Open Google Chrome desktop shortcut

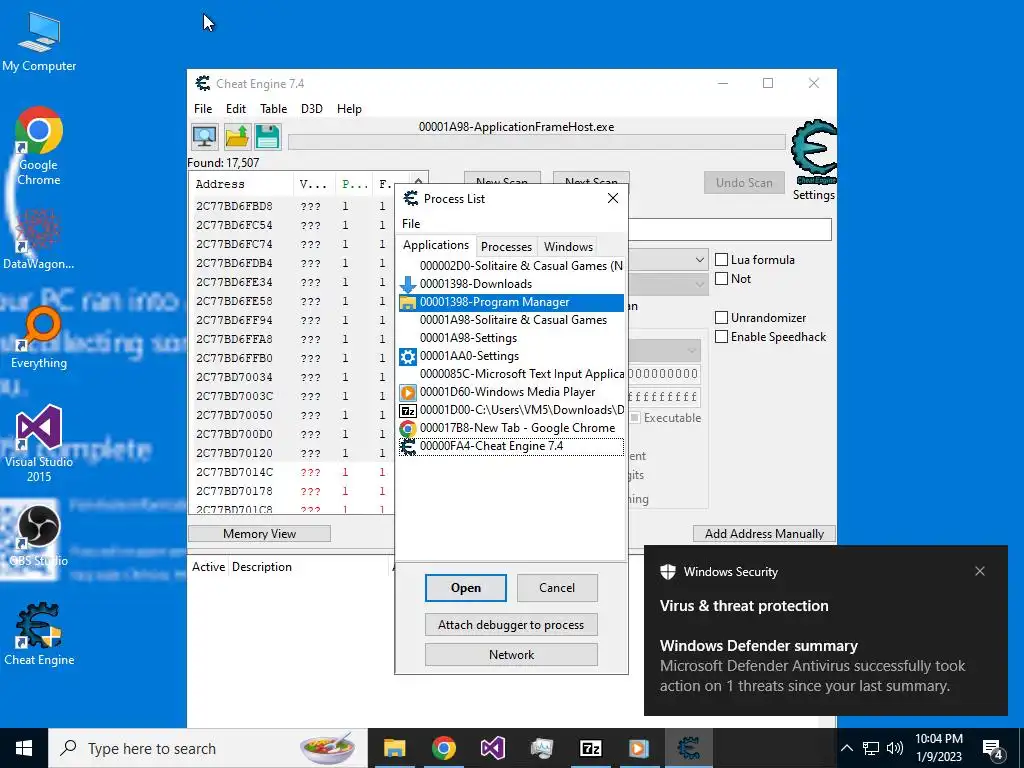coord(39,146)
